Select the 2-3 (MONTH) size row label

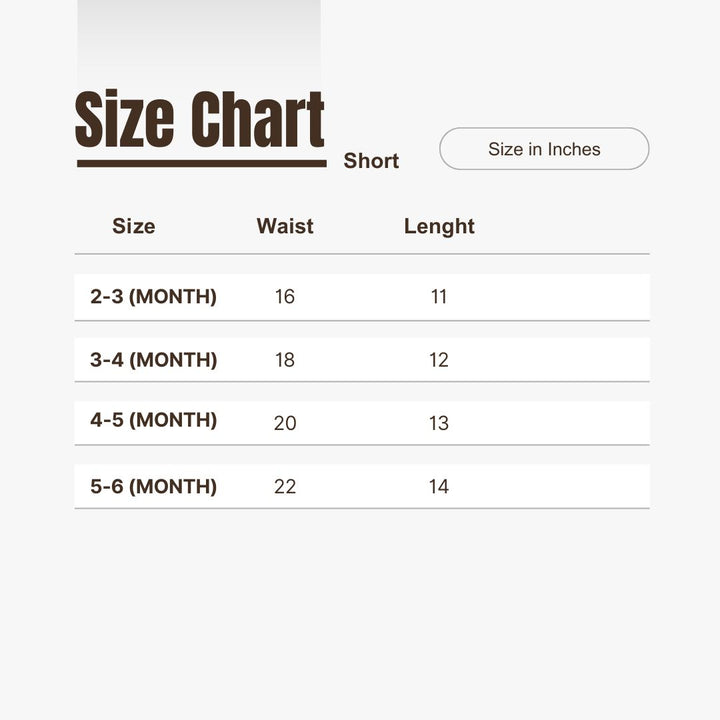[153, 297]
